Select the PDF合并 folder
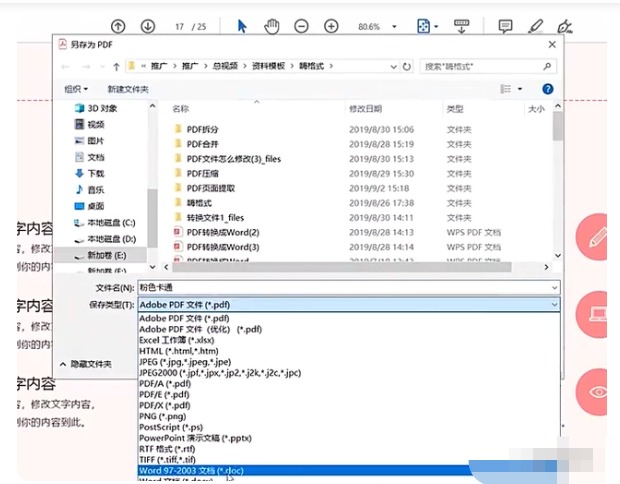This screenshot has width=620, height=484. point(197,144)
